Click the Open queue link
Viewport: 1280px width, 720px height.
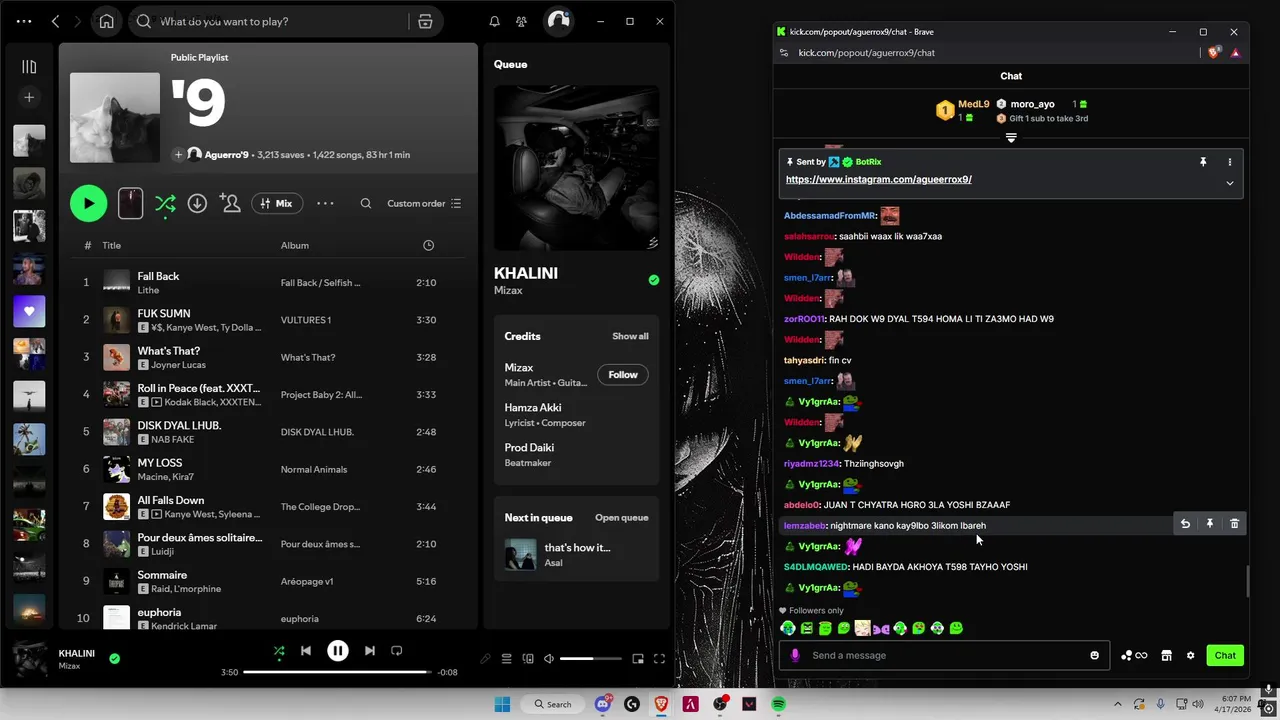click(x=622, y=518)
